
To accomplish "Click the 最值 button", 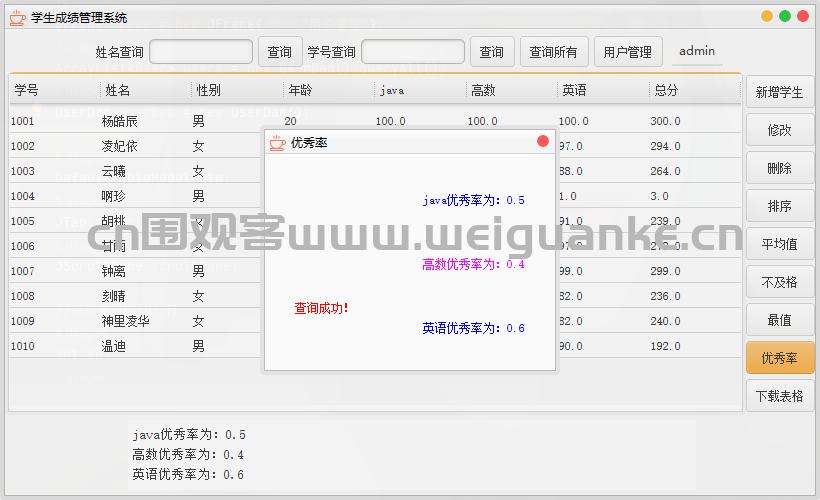I will tap(780, 320).
